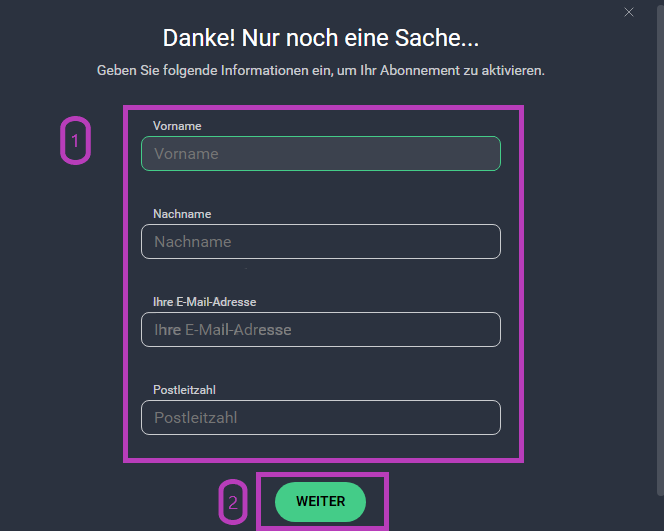664x531 pixels.
Task: Click the Nachname label text
Action: tap(182, 214)
